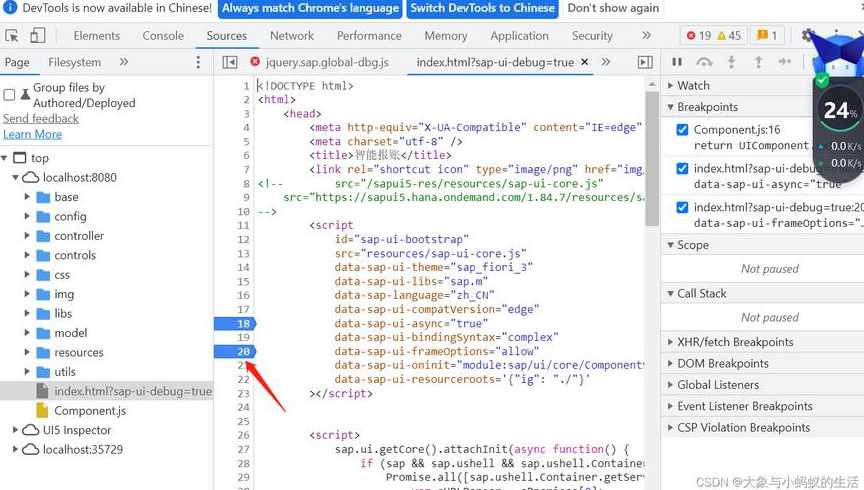Step out of current function icon

(x=758, y=62)
